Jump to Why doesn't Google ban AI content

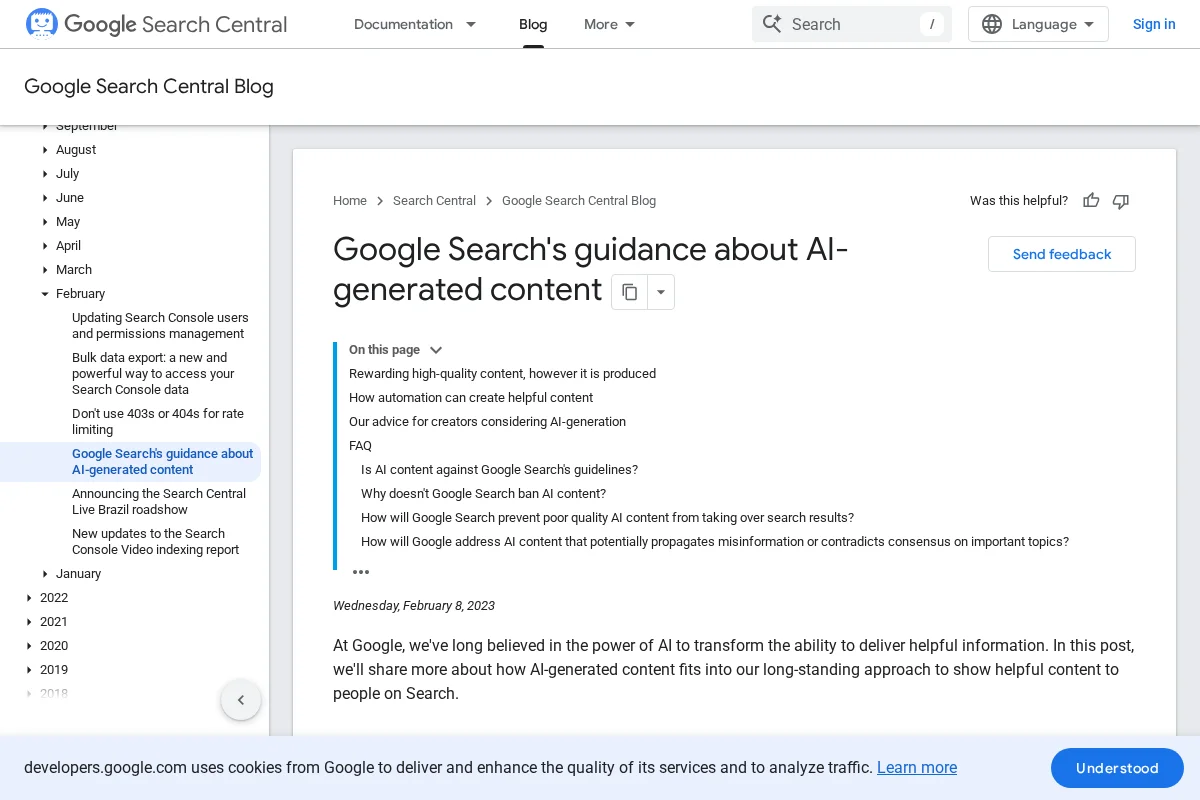(x=483, y=494)
